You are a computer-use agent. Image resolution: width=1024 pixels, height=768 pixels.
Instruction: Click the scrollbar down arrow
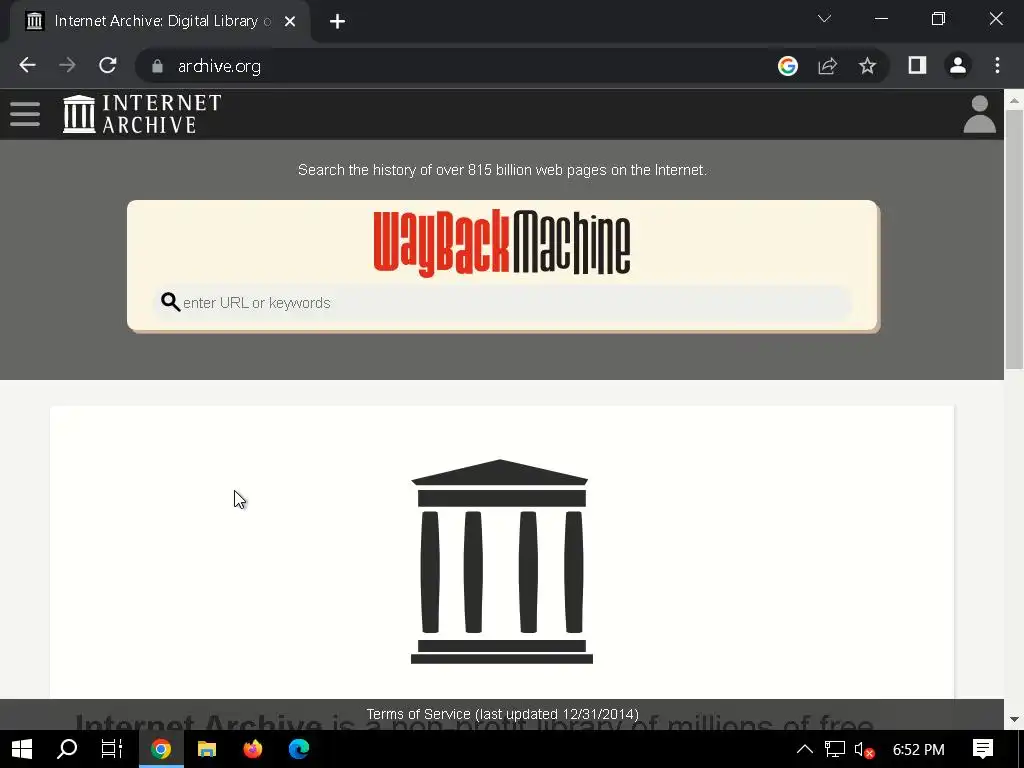(x=1014, y=719)
